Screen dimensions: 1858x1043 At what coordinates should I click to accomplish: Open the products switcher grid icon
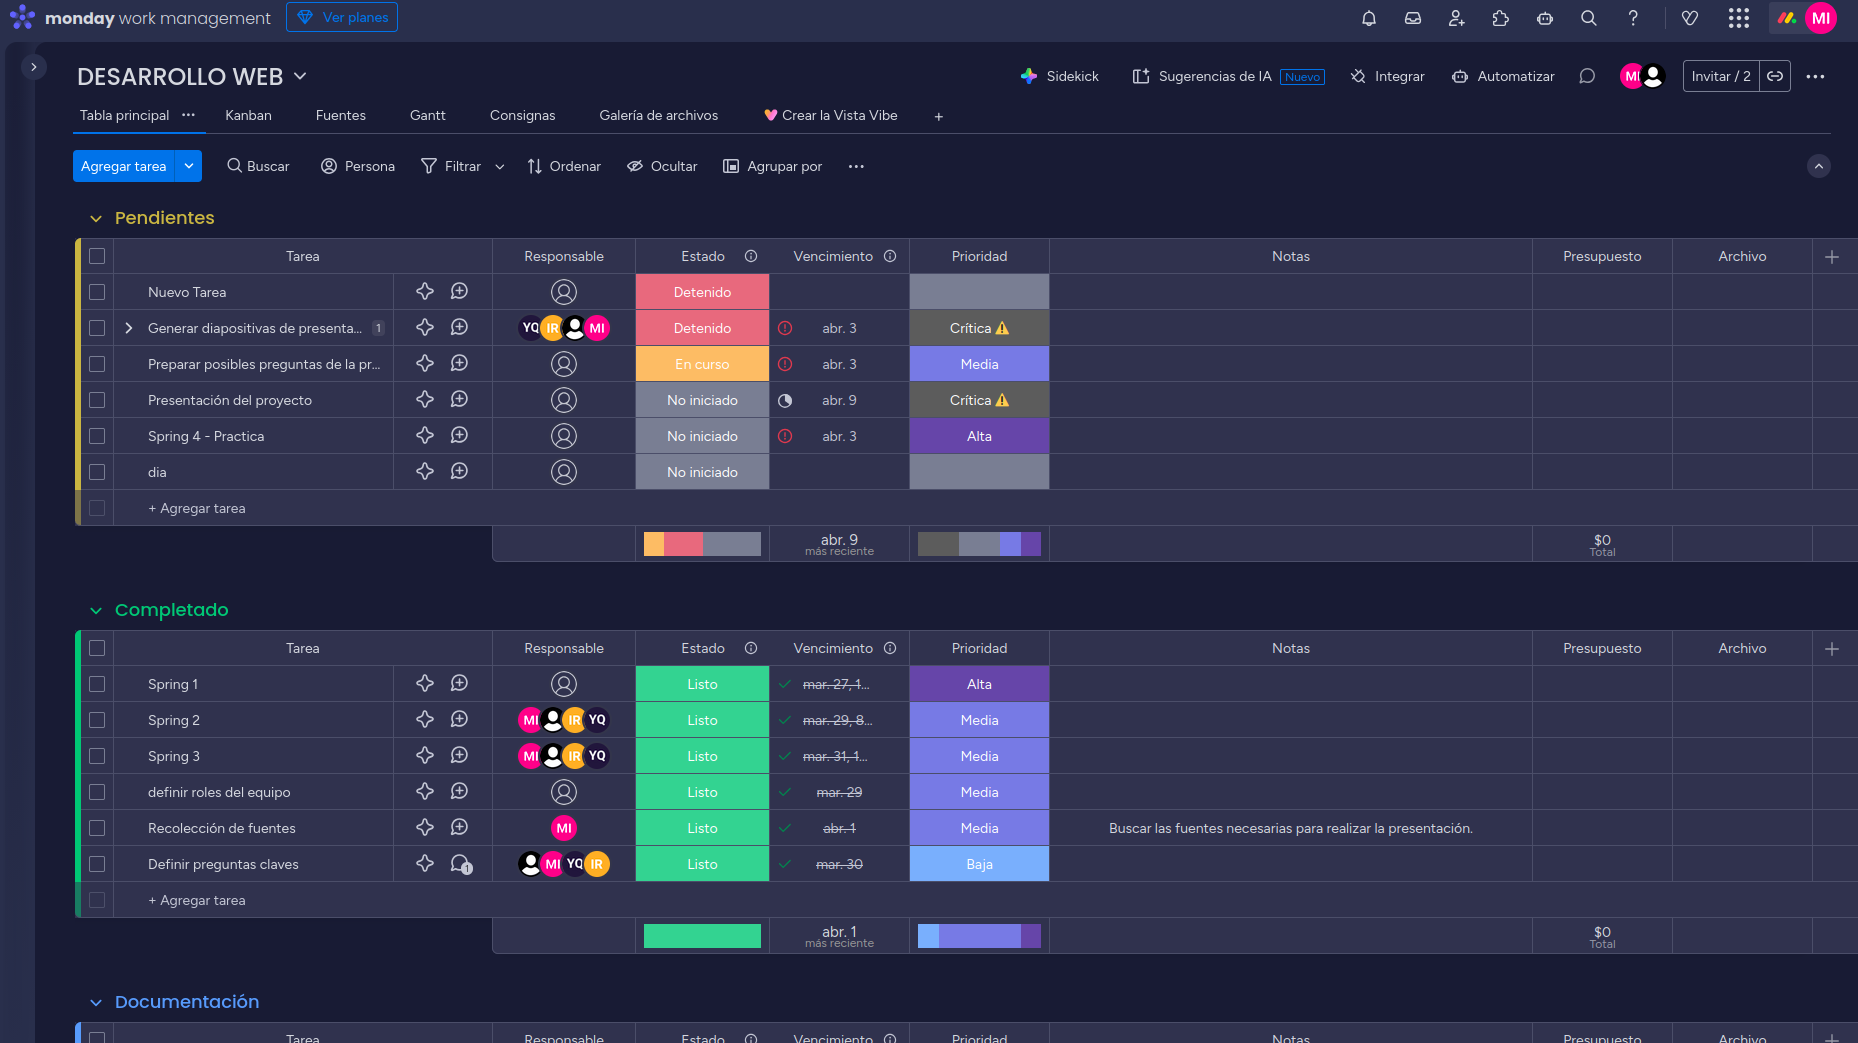pyautogui.click(x=1738, y=18)
